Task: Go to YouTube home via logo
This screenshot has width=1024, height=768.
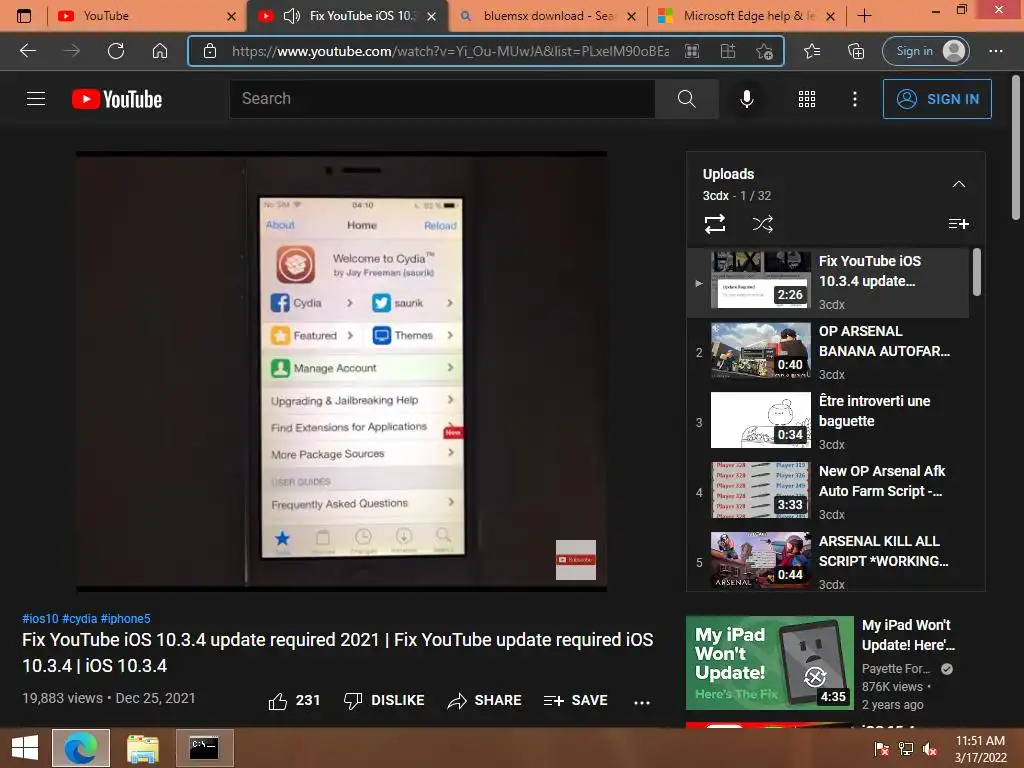Action: [117, 99]
